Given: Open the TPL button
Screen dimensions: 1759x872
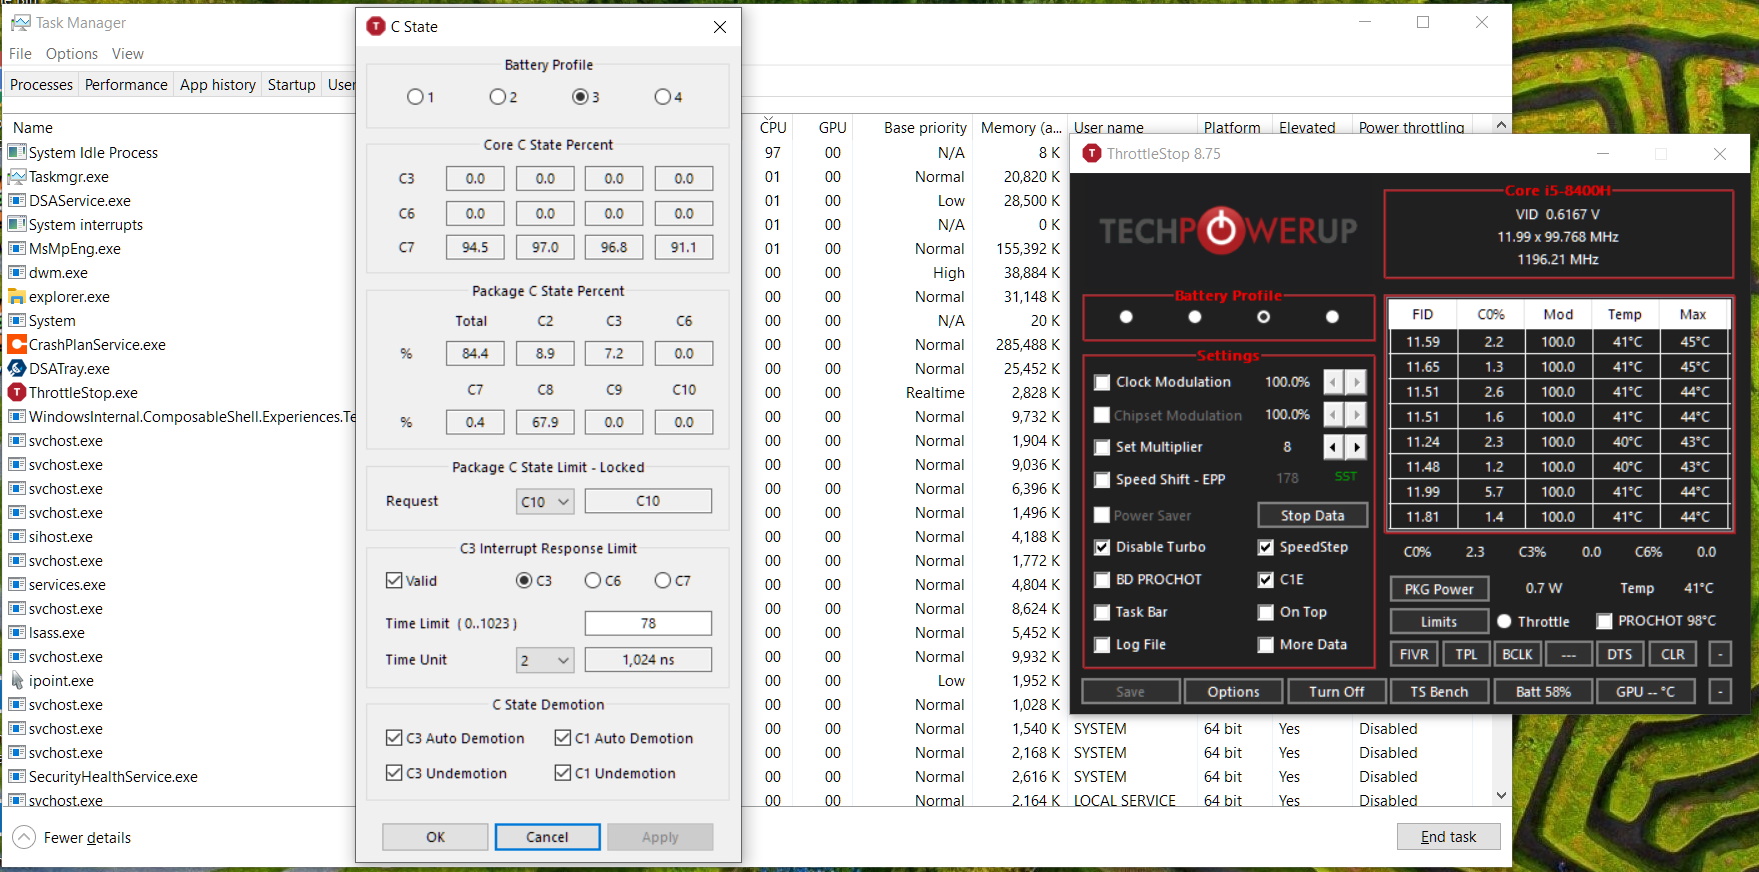Looking at the screenshot, I should click(x=1466, y=654).
